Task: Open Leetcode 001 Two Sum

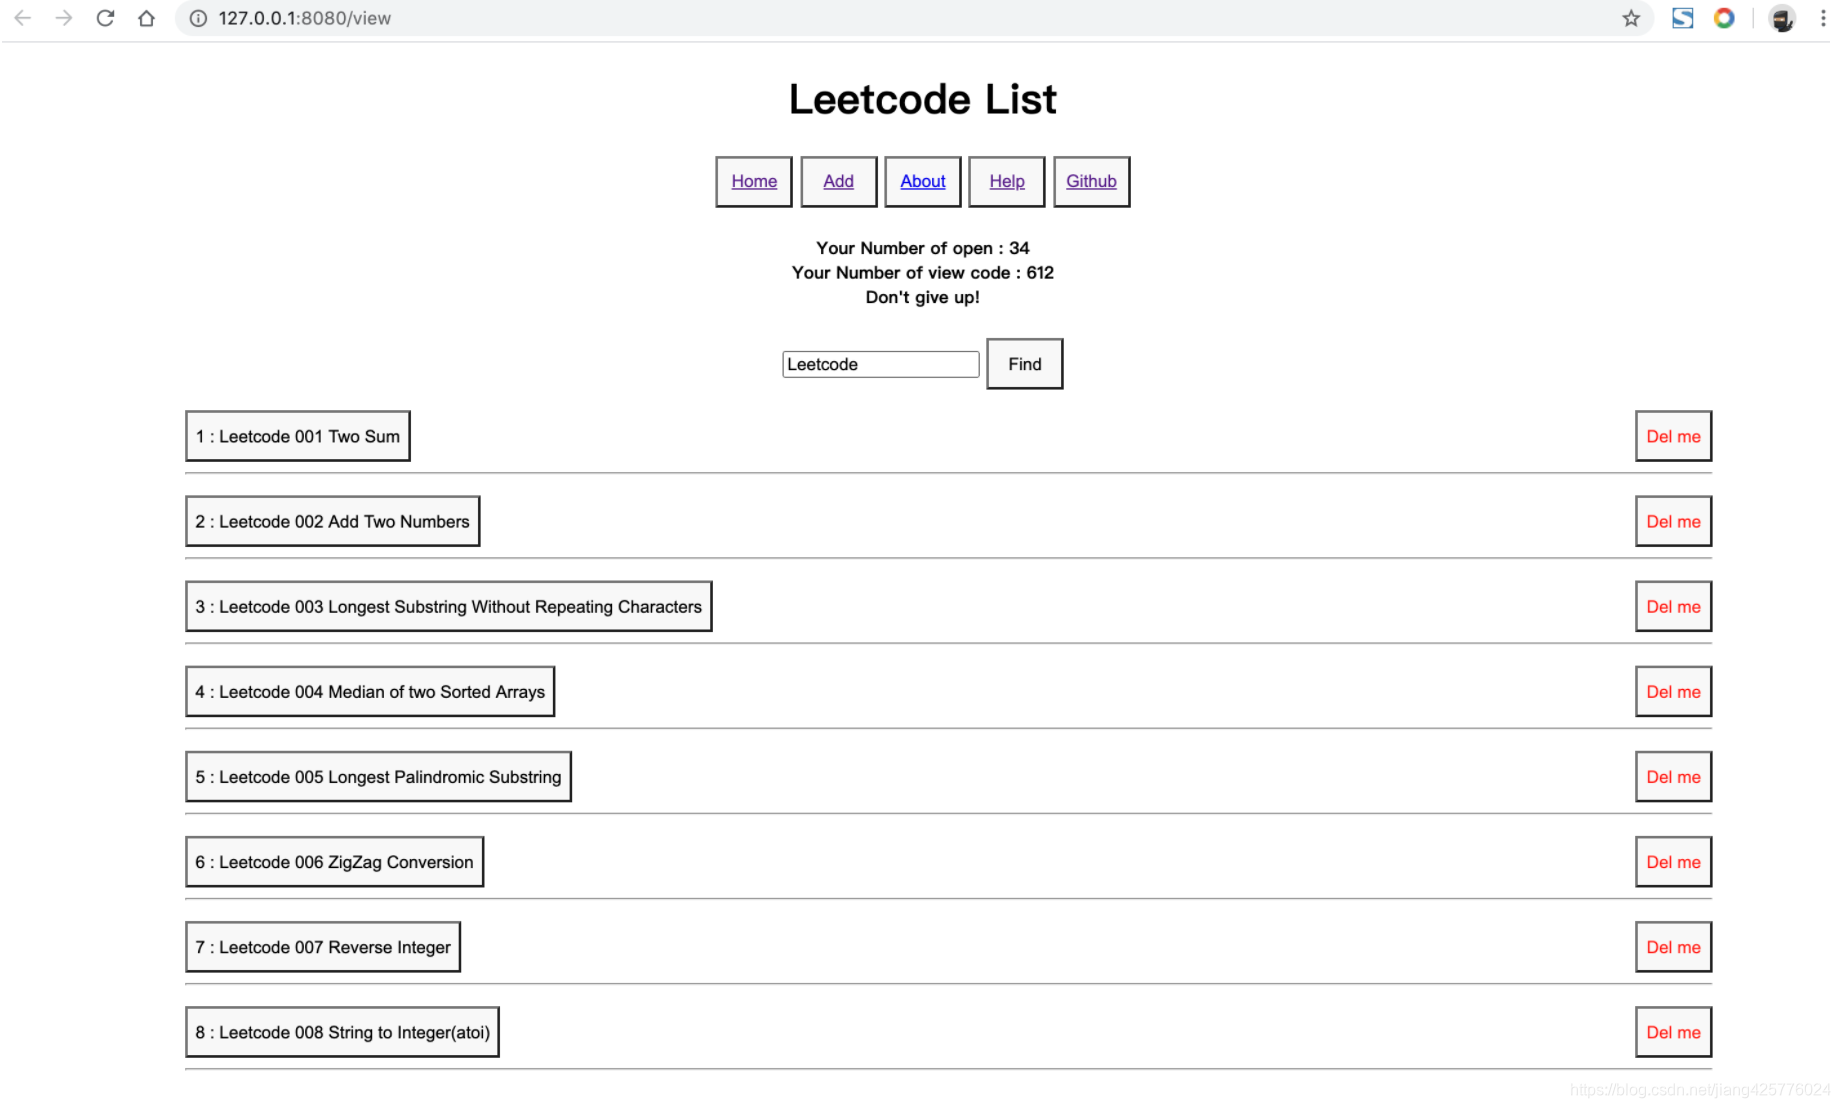Action: [x=298, y=436]
